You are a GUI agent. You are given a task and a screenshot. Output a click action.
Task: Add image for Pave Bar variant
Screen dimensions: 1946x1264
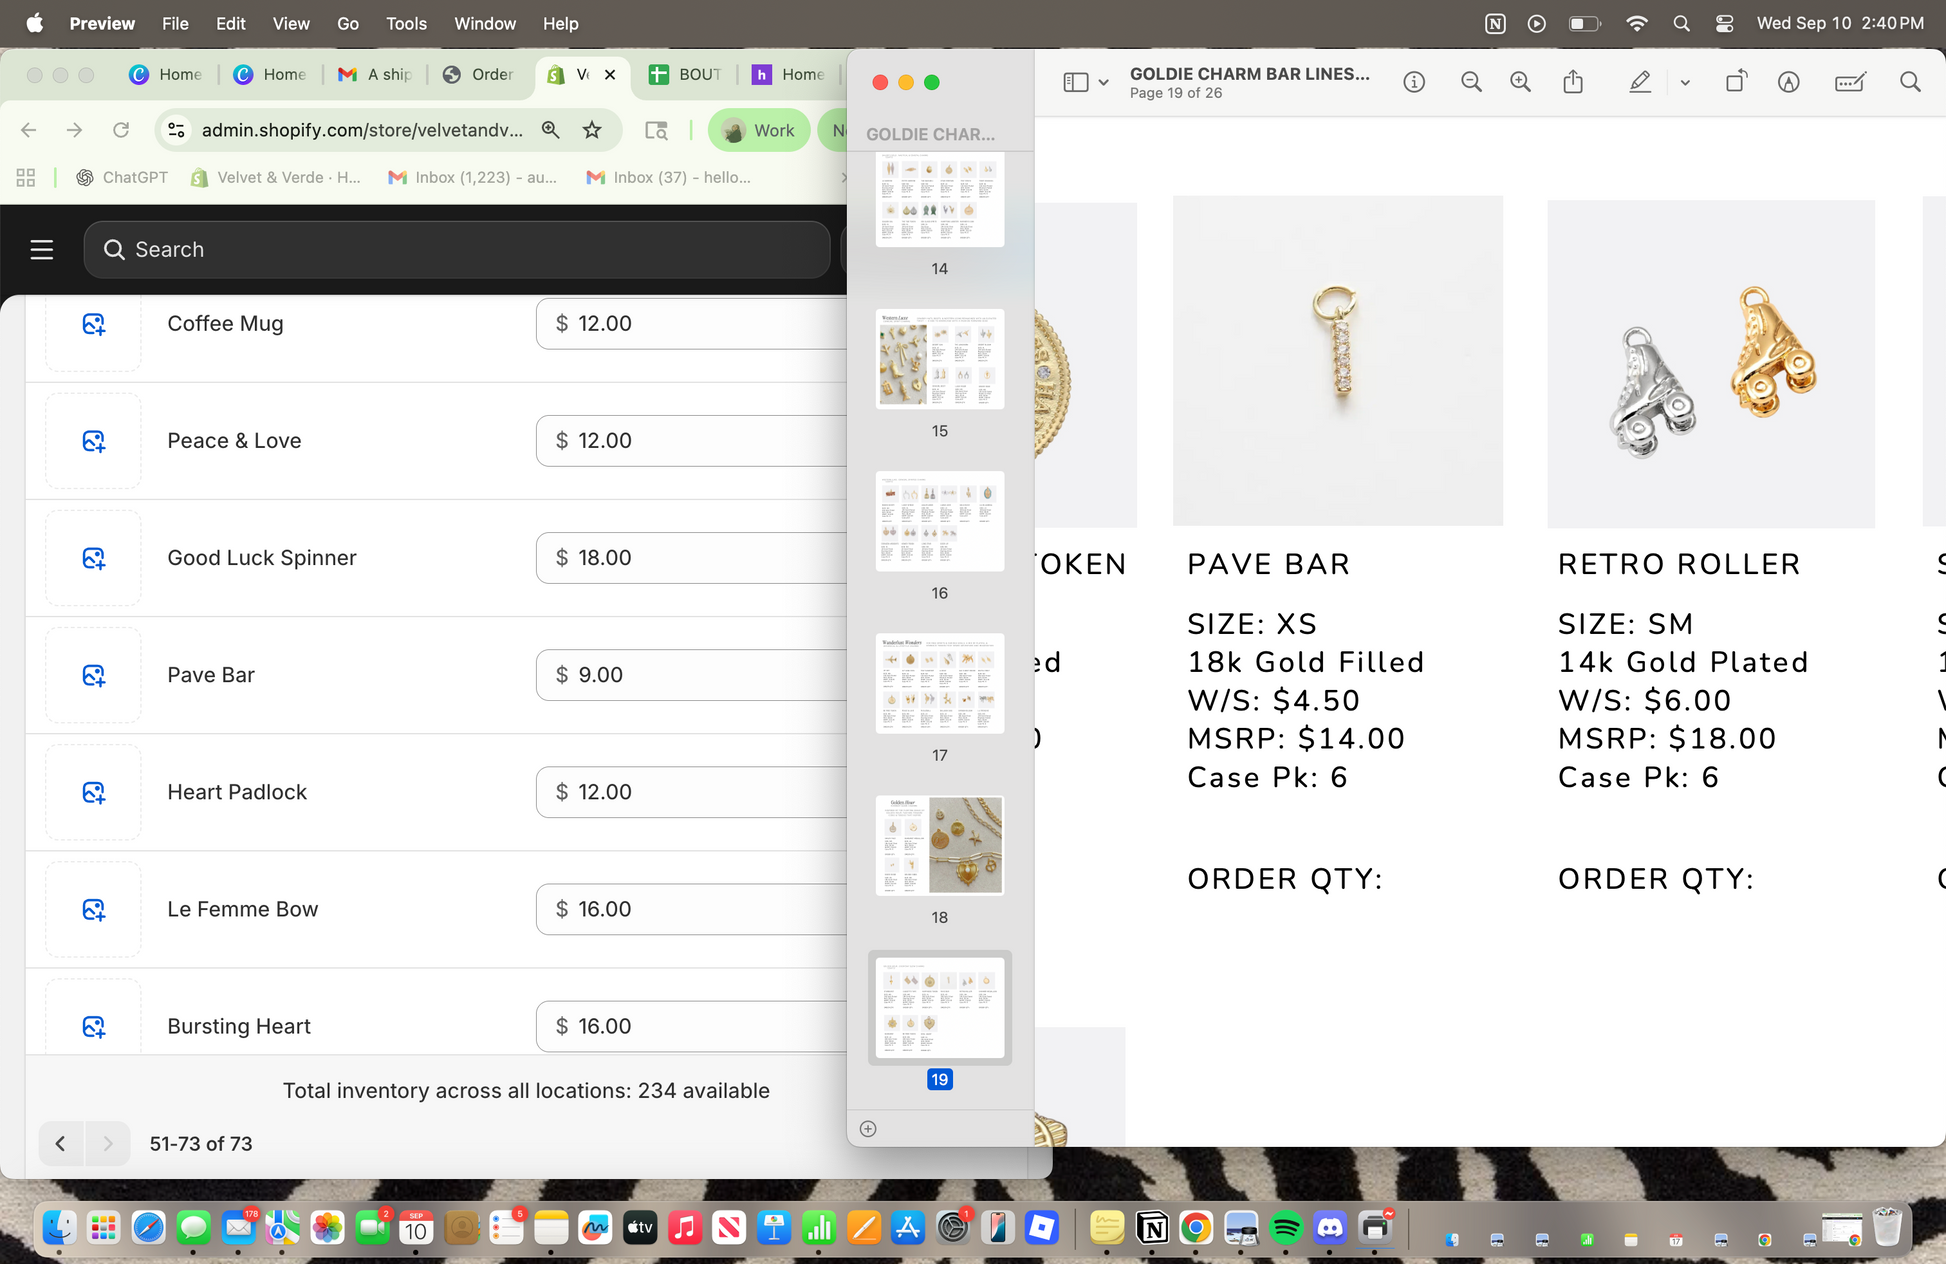coord(94,675)
